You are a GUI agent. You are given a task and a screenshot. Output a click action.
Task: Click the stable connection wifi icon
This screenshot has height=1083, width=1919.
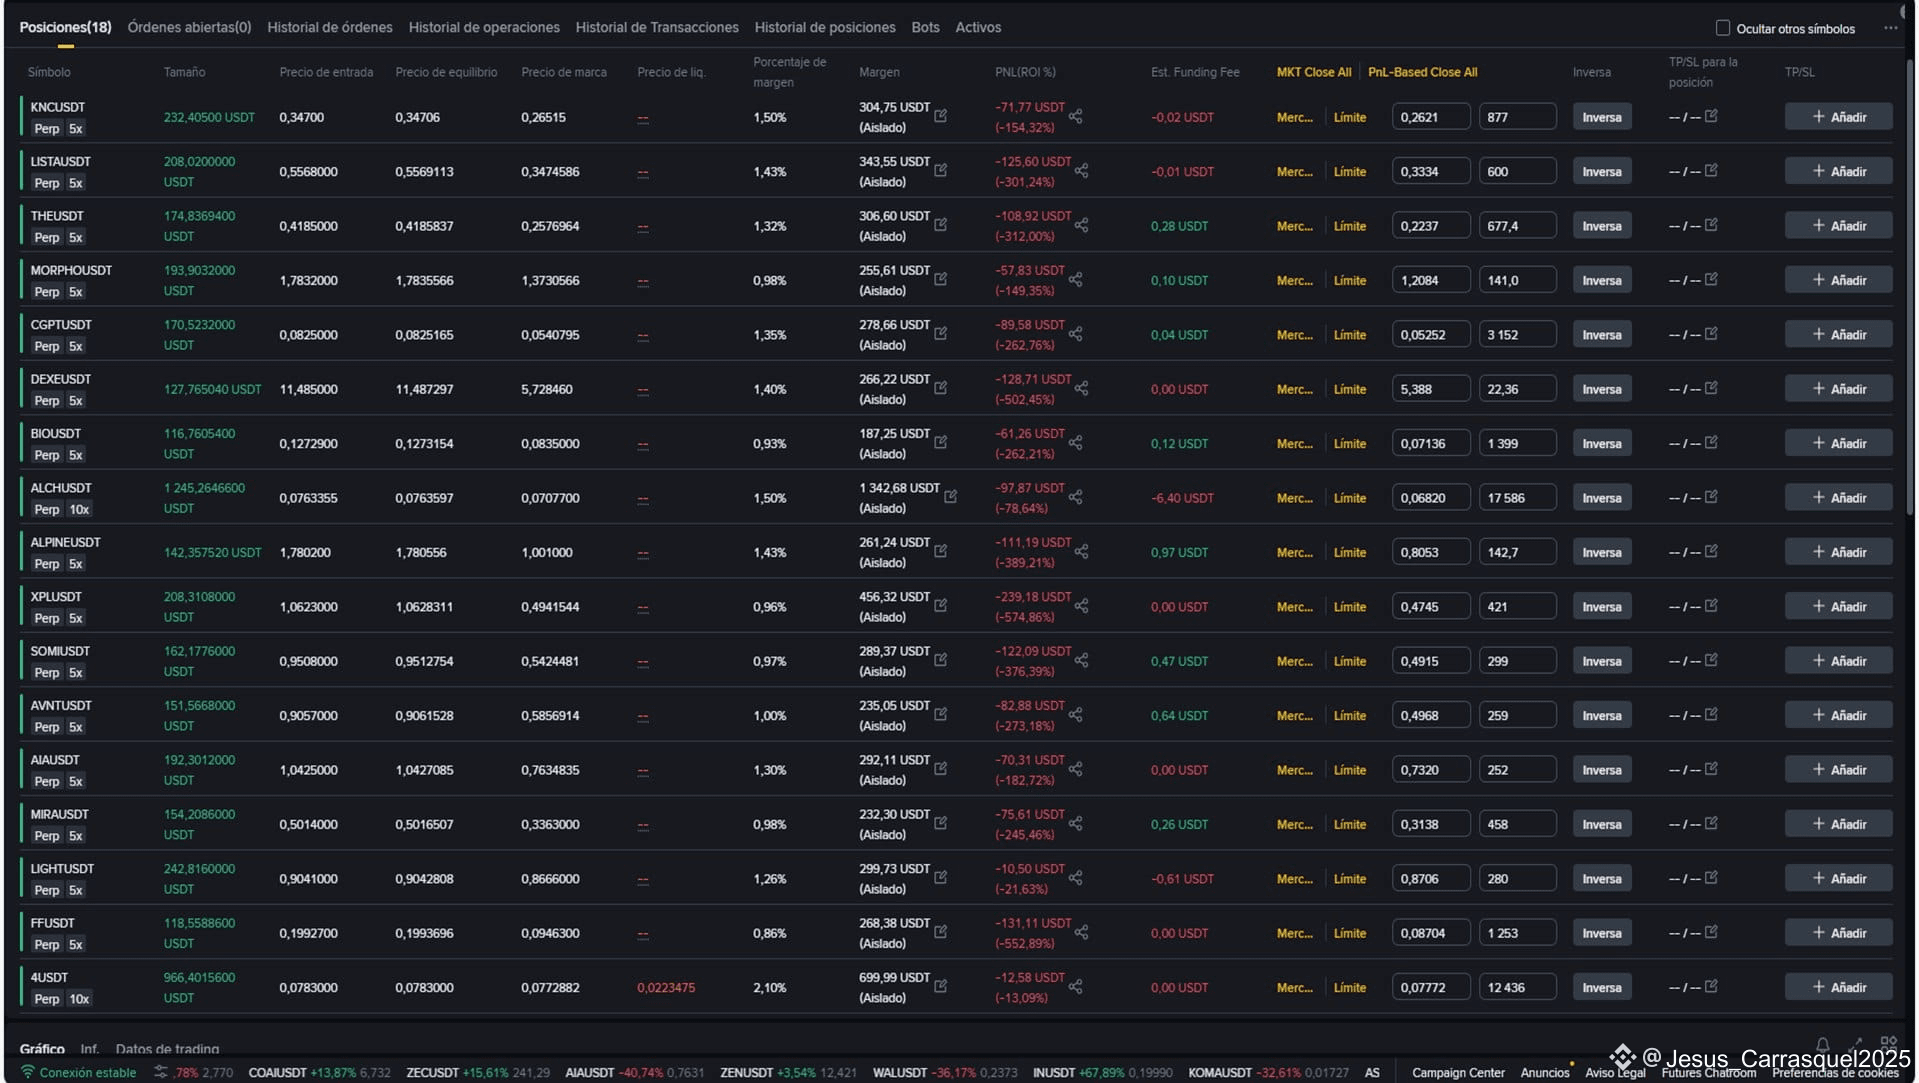(x=28, y=1072)
